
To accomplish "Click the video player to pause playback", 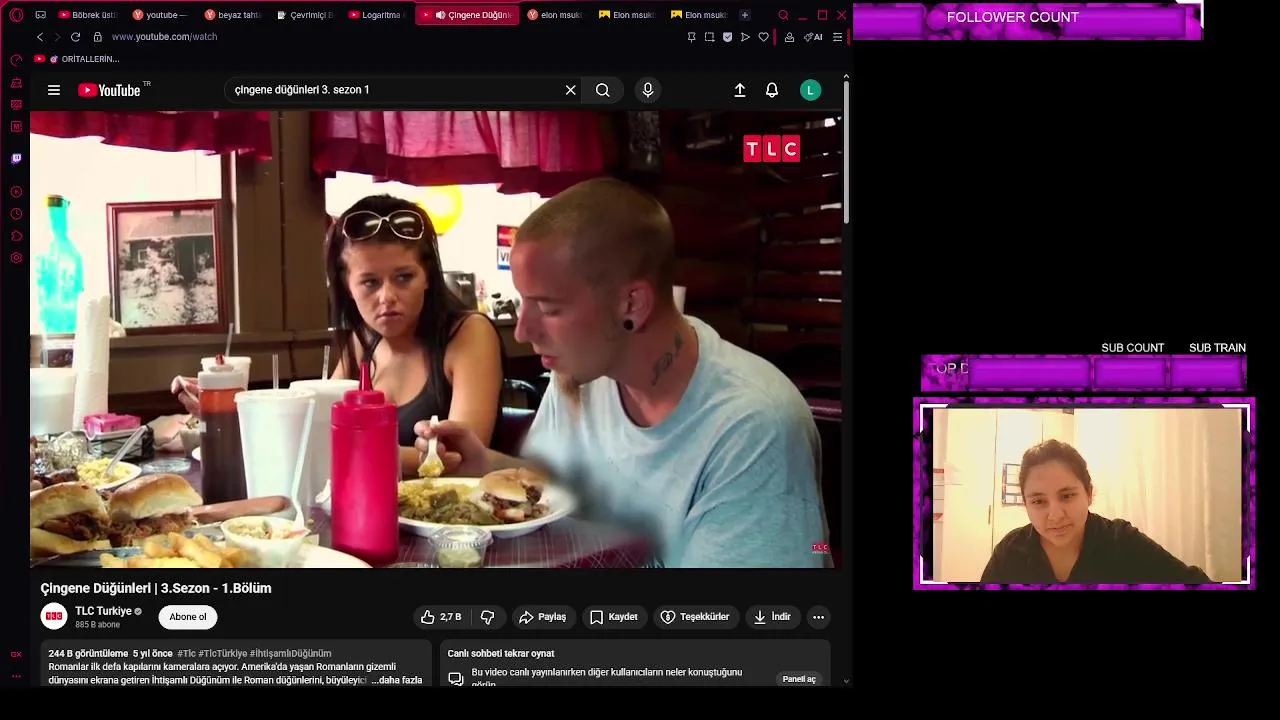I will (x=435, y=340).
